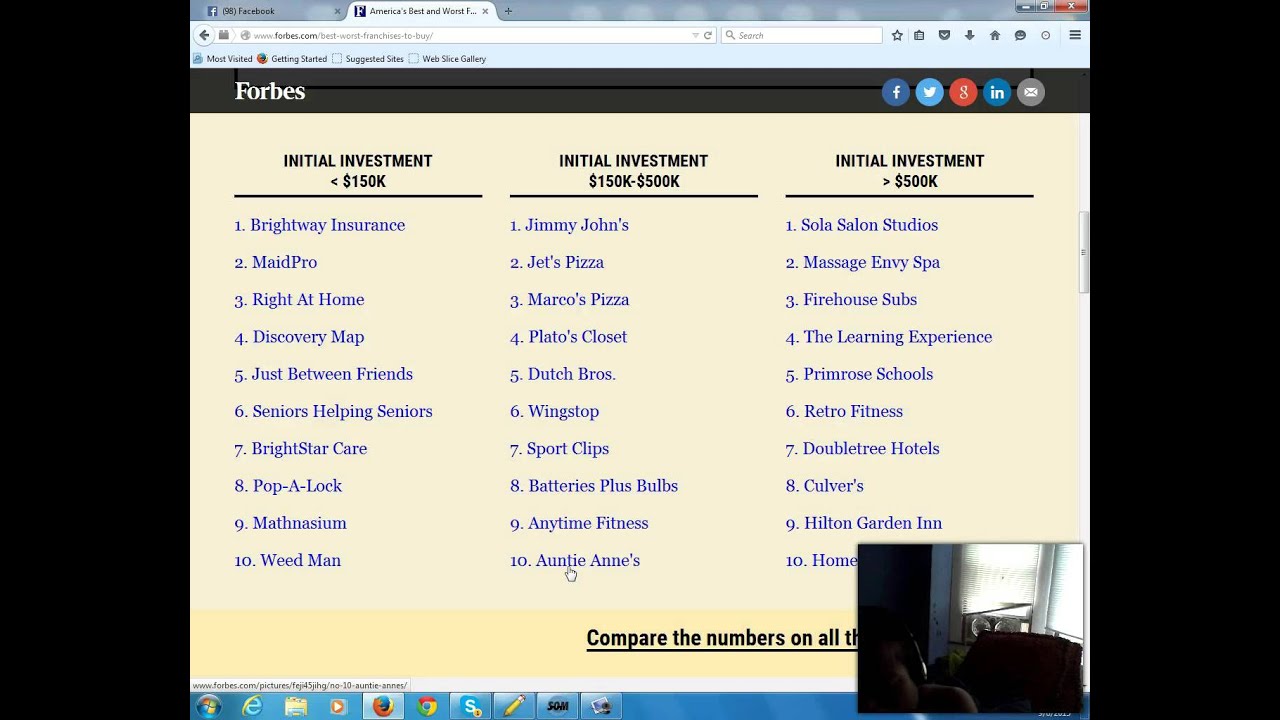Open the webcam recorder app in taskbar
1280x720 pixels.
coord(601,706)
